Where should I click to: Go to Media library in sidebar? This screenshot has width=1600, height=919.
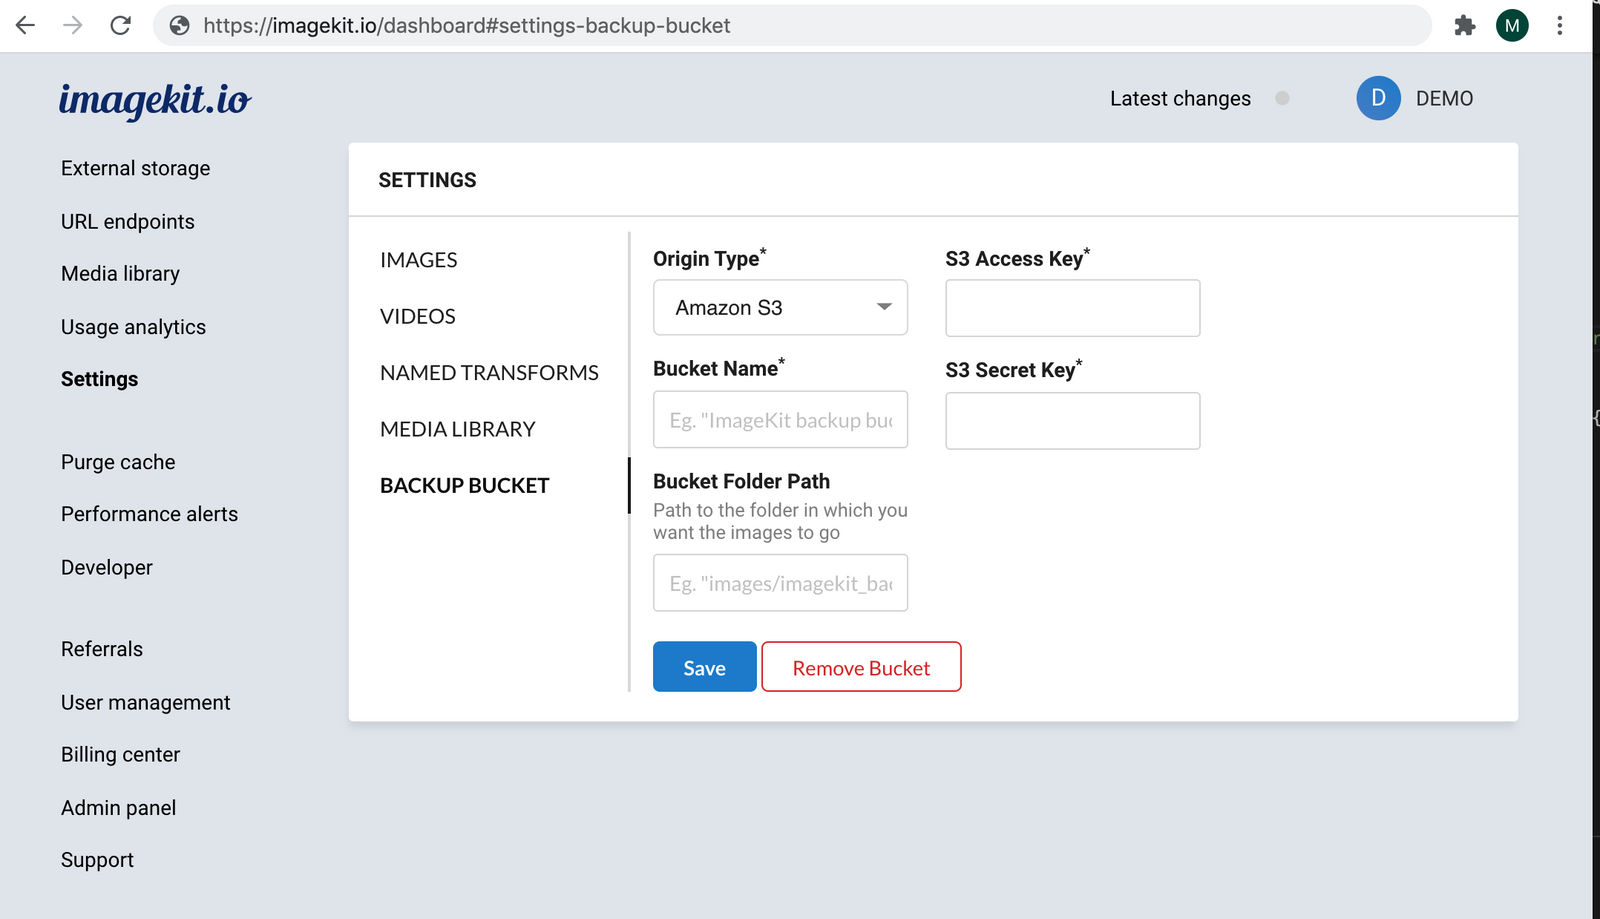click(120, 274)
